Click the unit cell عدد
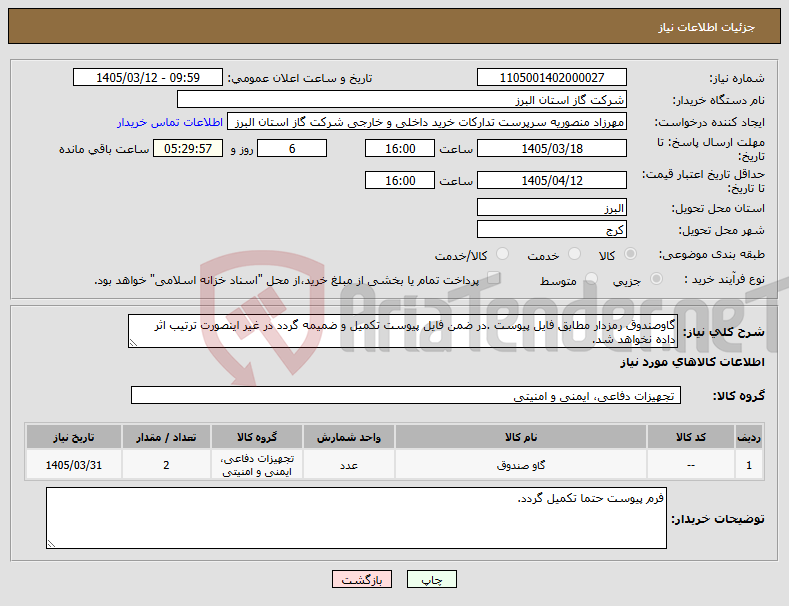This screenshot has height=606, width=789. (x=349, y=465)
